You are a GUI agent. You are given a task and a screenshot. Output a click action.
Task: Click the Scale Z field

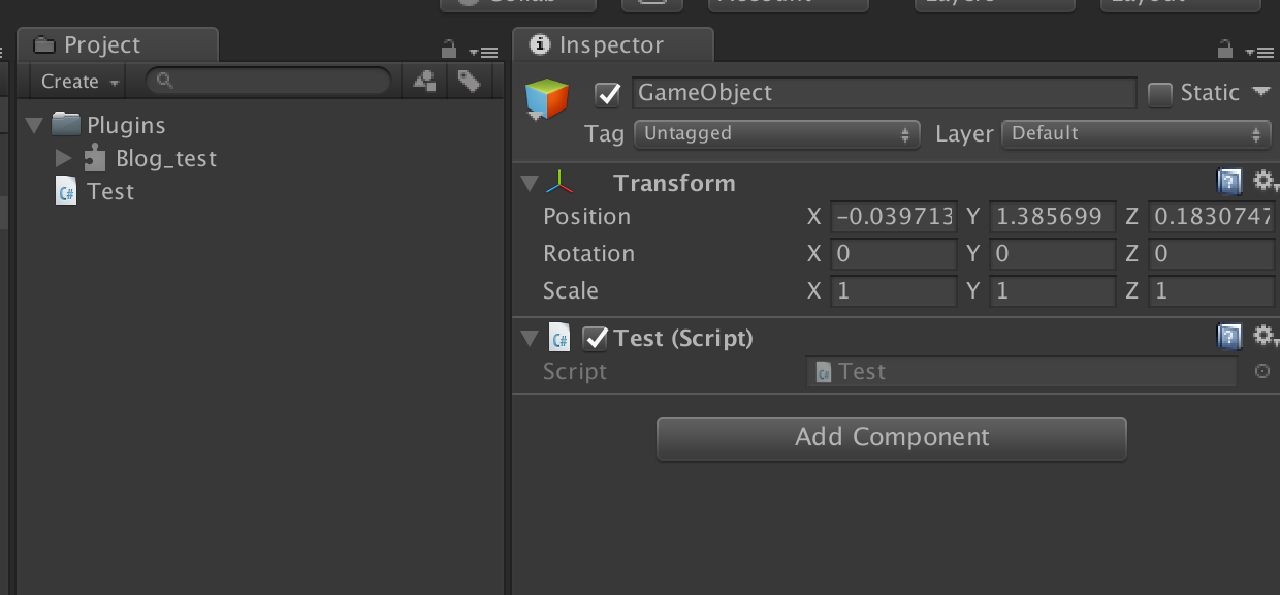(x=1212, y=291)
